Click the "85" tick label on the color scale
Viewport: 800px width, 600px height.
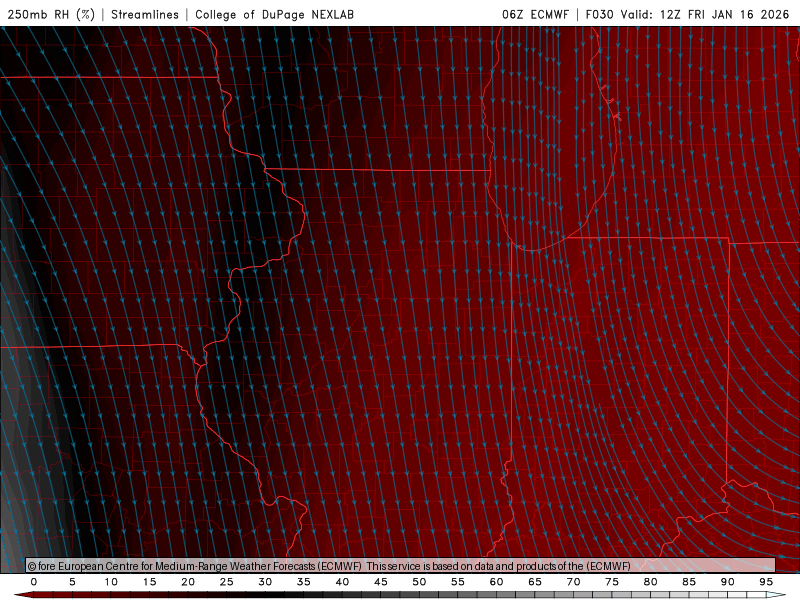(x=689, y=582)
